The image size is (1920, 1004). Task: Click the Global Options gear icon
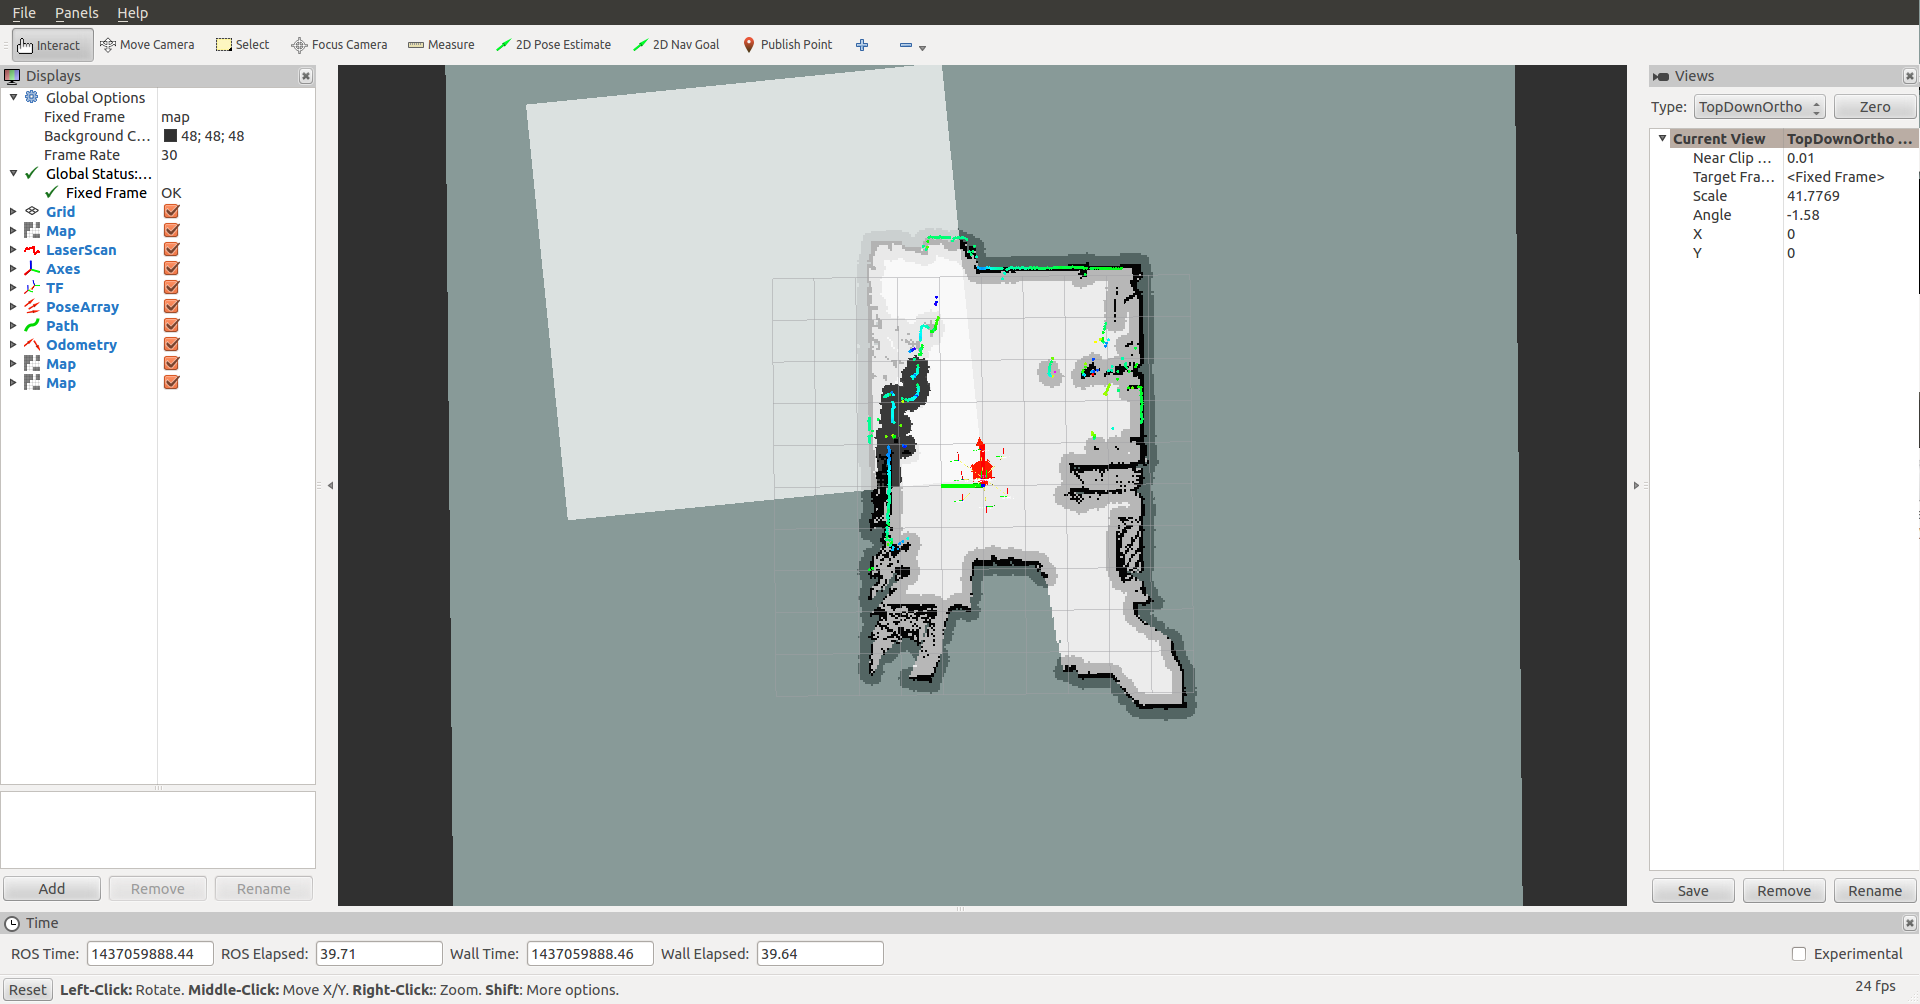32,97
